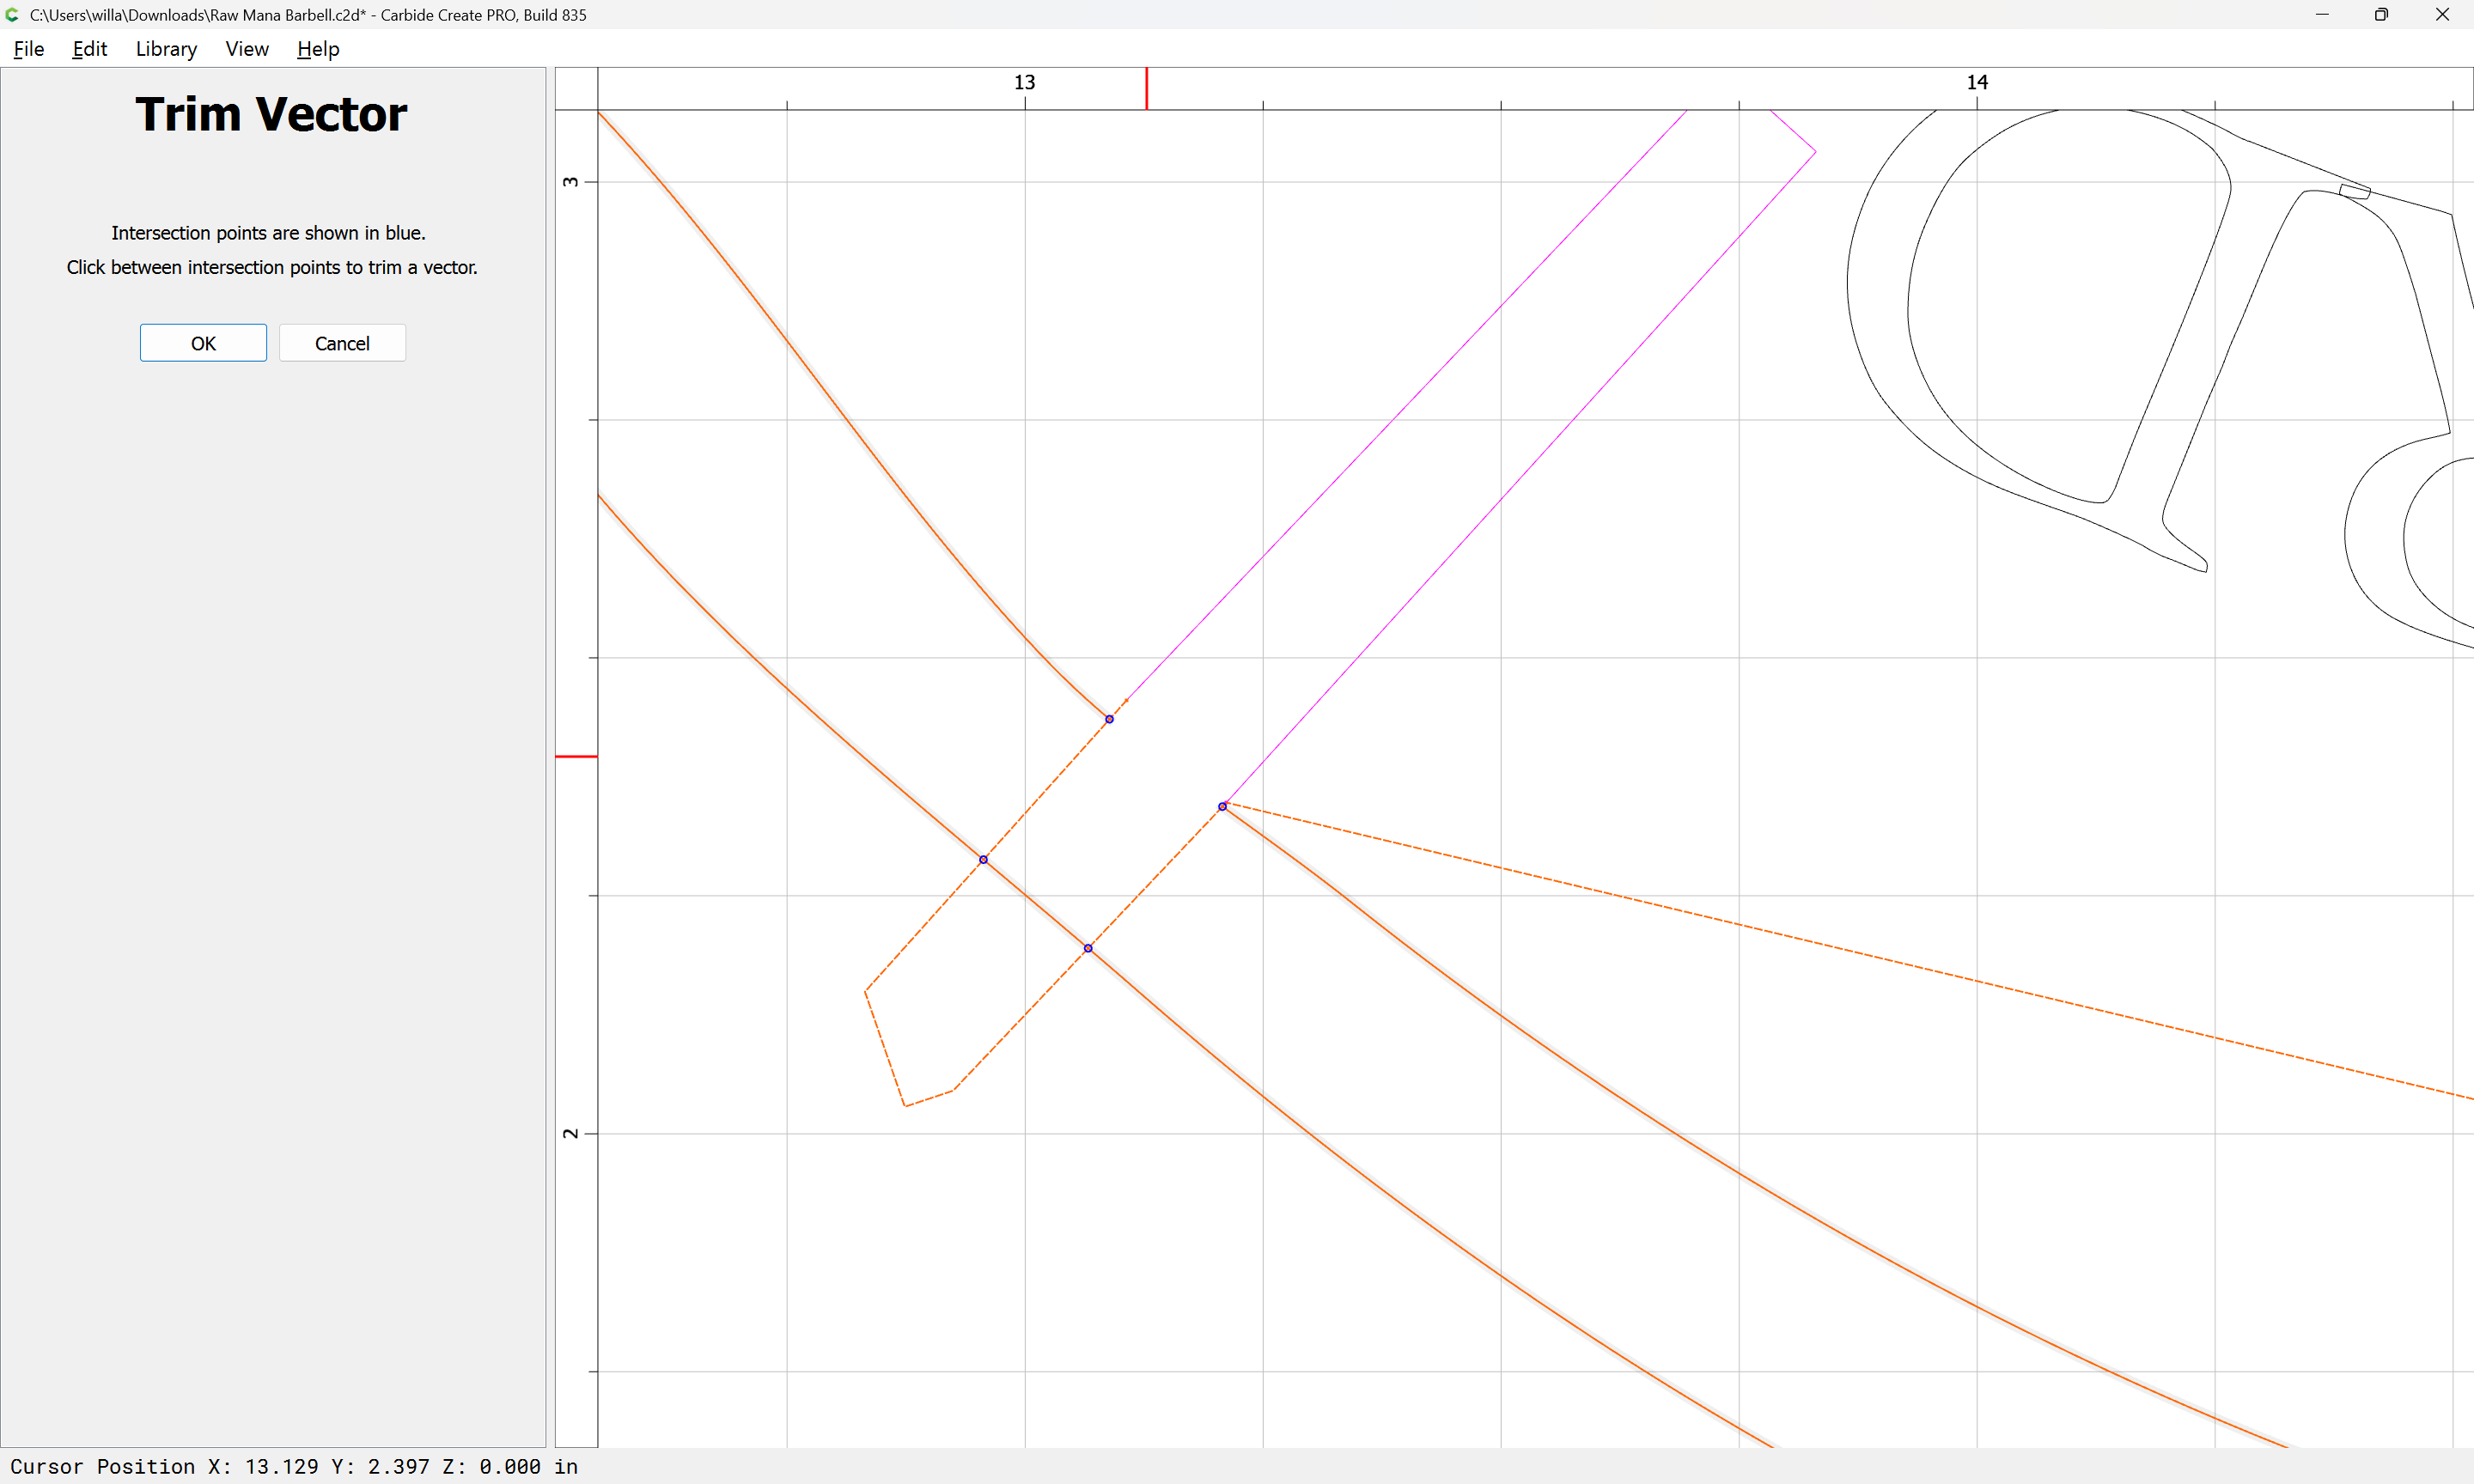Click the topmost blue intersection point
Screen dimensions: 2474x1484
coord(1109,719)
